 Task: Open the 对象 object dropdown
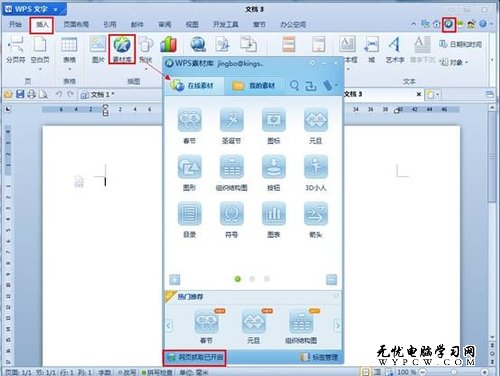(x=454, y=62)
